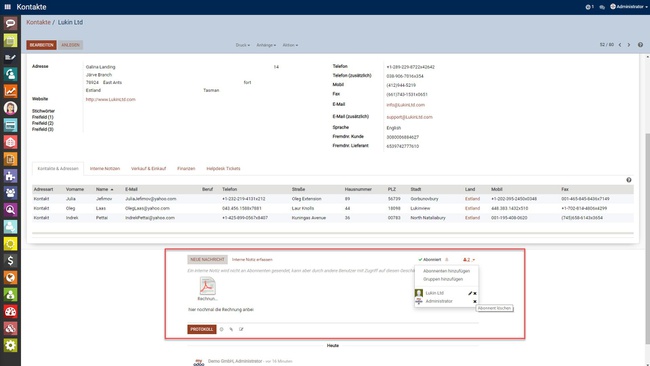Click the help icon next to pager
Screen dimensions: 650x366
640,45
